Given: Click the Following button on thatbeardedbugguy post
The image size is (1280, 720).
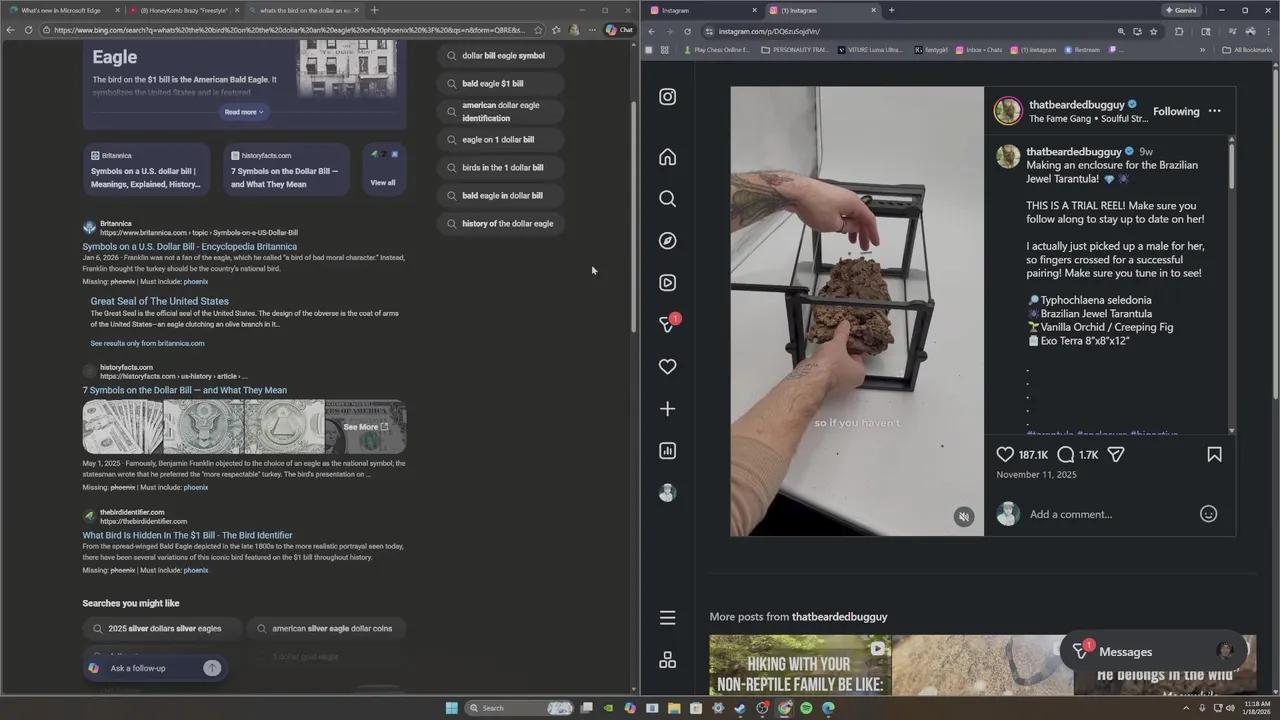Looking at the screenshot, I should 1176,111.
